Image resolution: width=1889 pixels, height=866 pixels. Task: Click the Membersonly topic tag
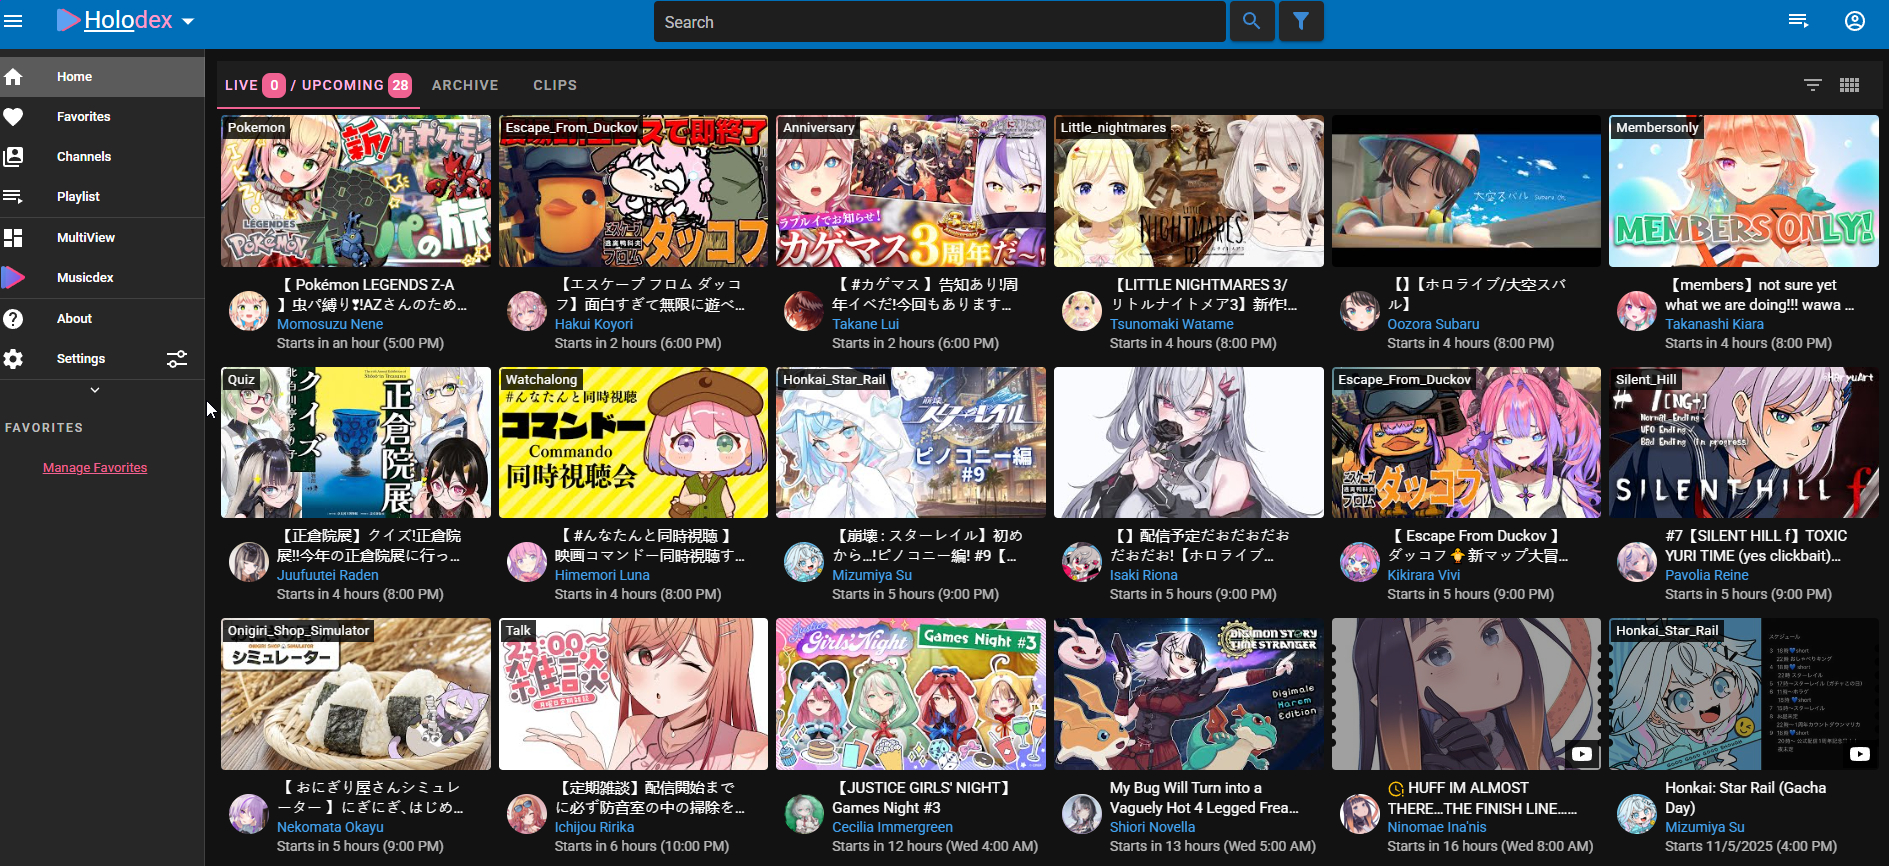point(1657,127)
